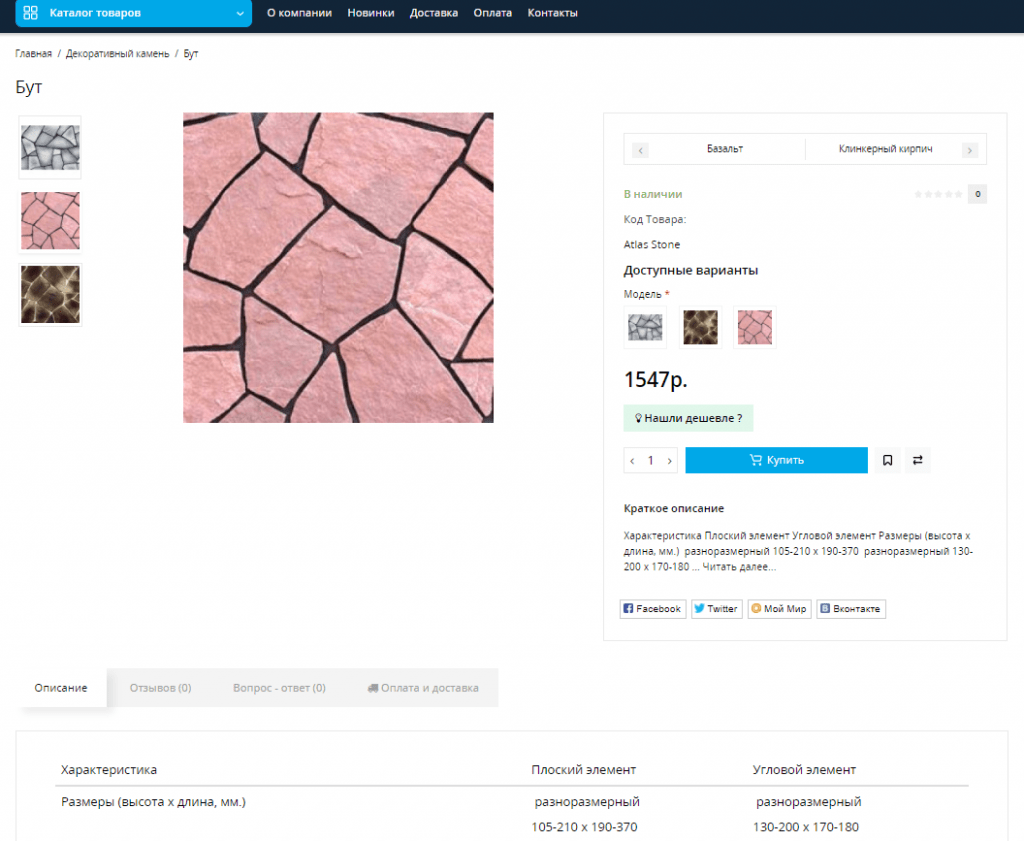Select the gray stone model option

[645, 327]
